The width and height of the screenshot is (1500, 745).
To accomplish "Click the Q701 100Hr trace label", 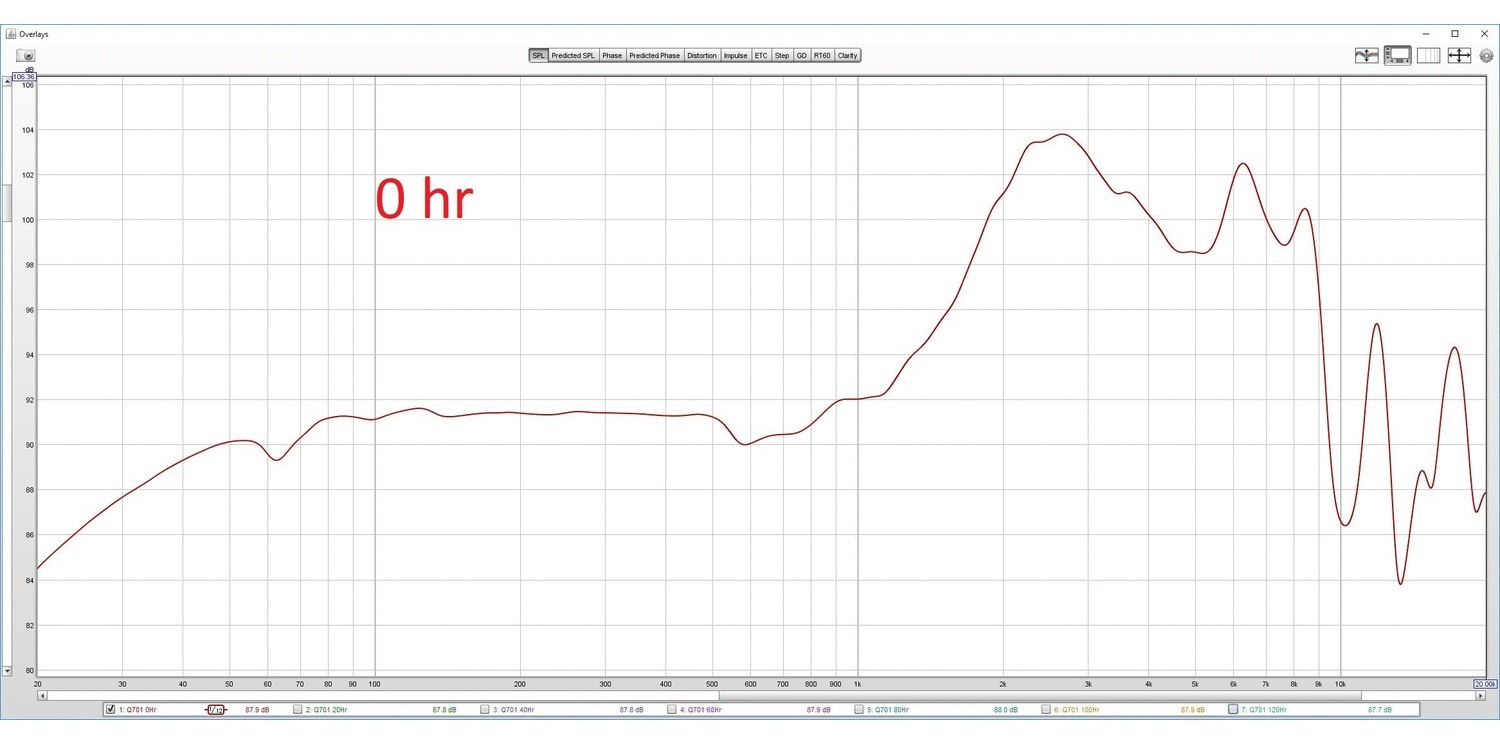I will 1077,710.
